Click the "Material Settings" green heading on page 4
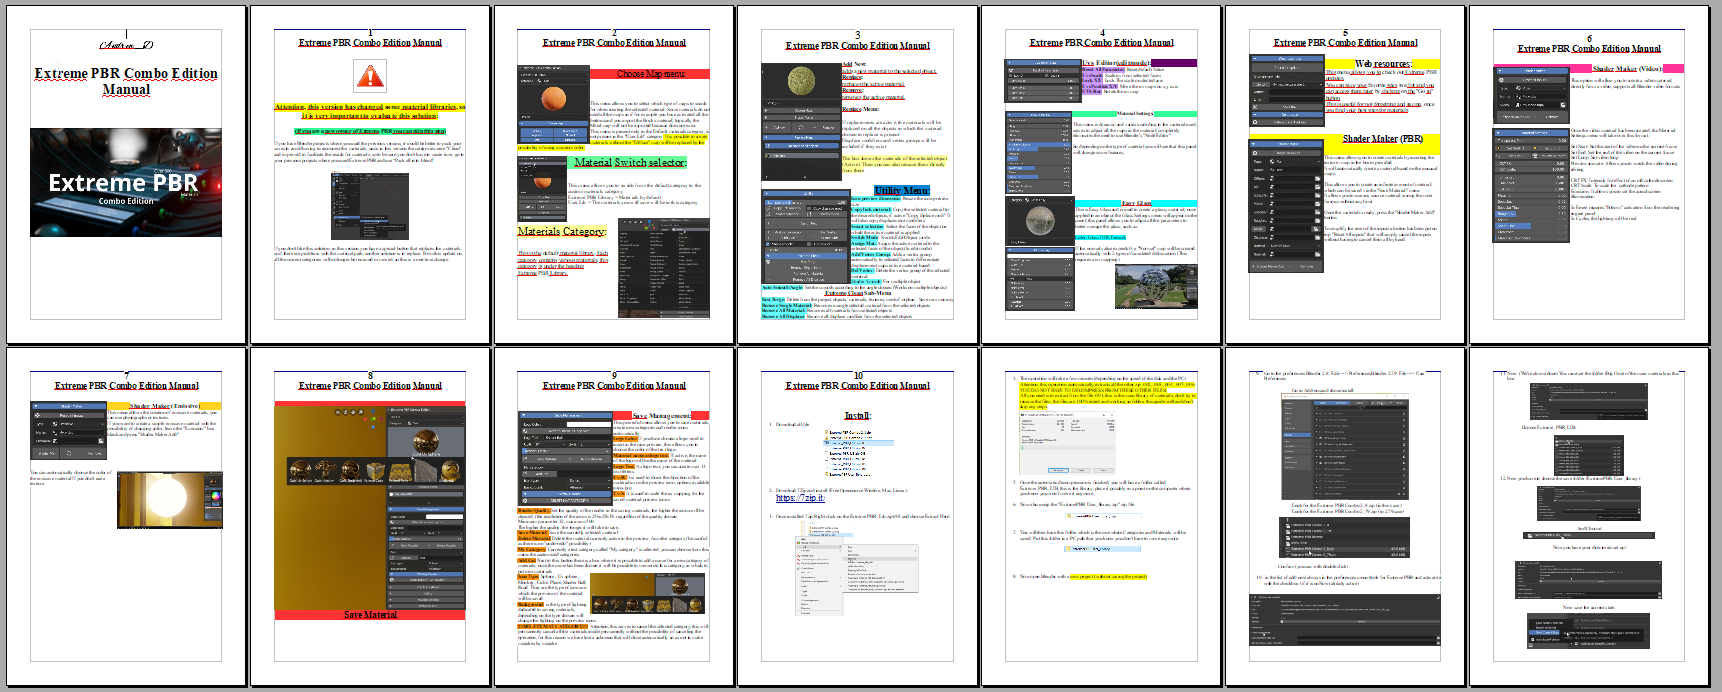The height and width of the screenshot is (692, 1722). point(1135,114)
